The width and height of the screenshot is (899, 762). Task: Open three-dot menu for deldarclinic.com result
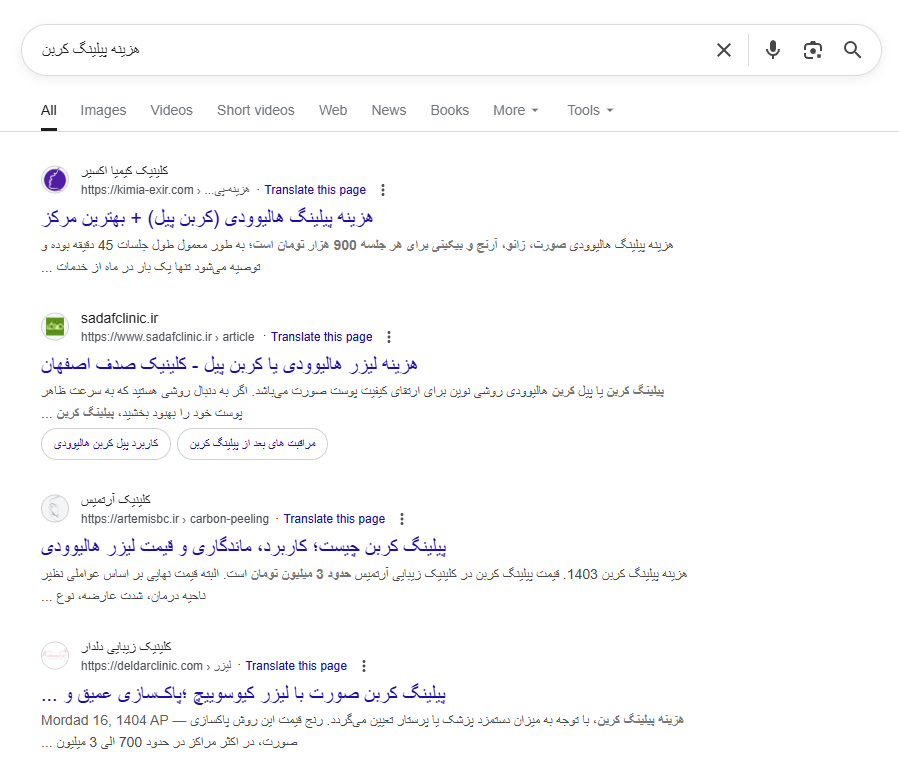click(x=364, y=666)
